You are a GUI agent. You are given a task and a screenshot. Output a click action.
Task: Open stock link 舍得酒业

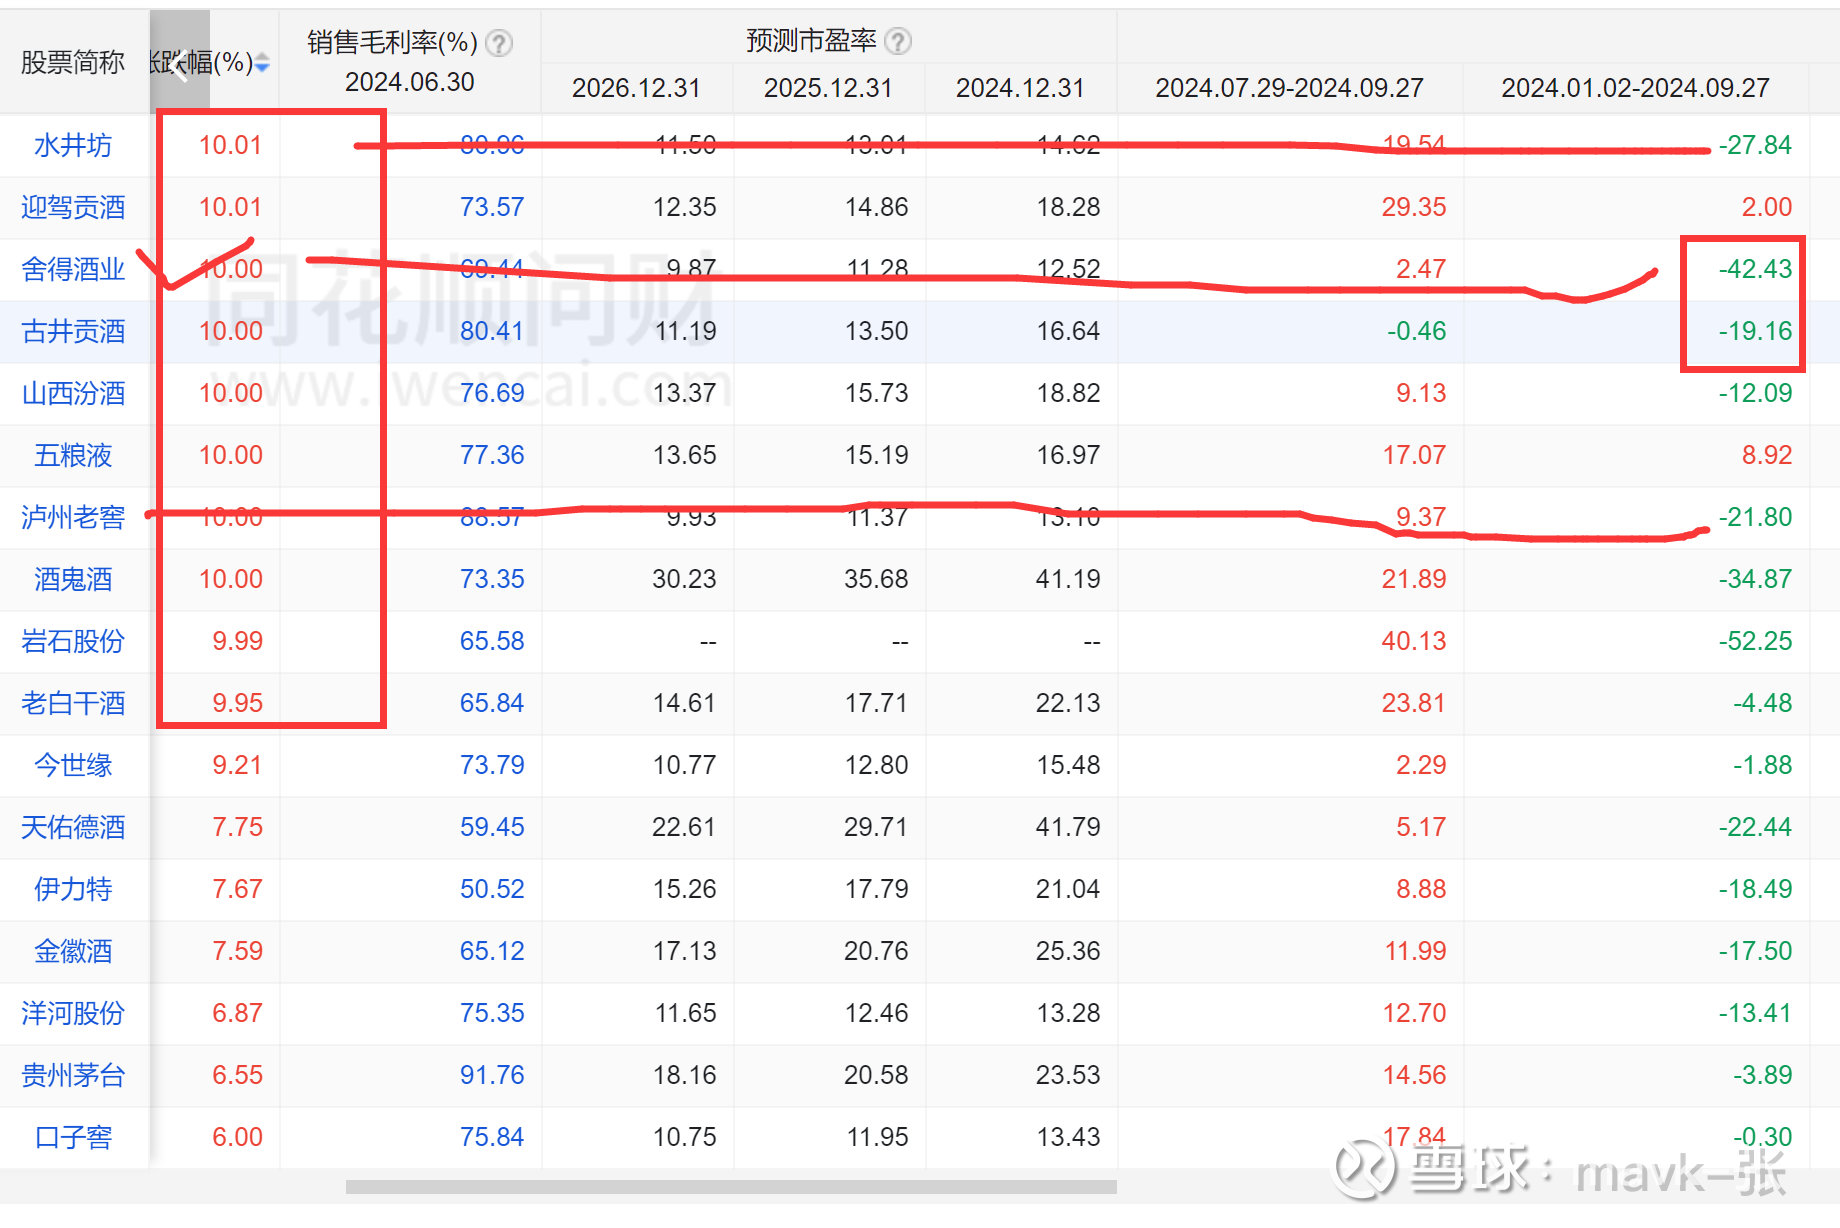[73, 269]
